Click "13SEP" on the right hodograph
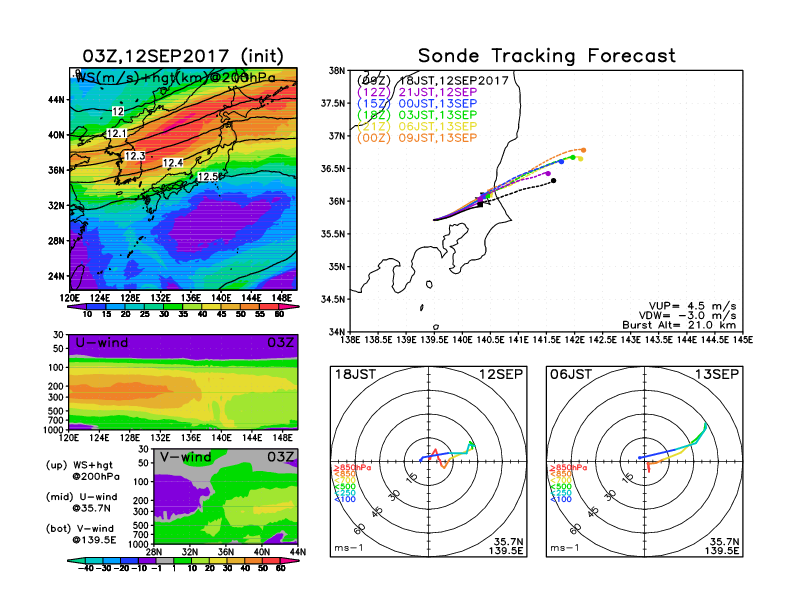This screenshot has width=792, height=612. coord(717,374)
